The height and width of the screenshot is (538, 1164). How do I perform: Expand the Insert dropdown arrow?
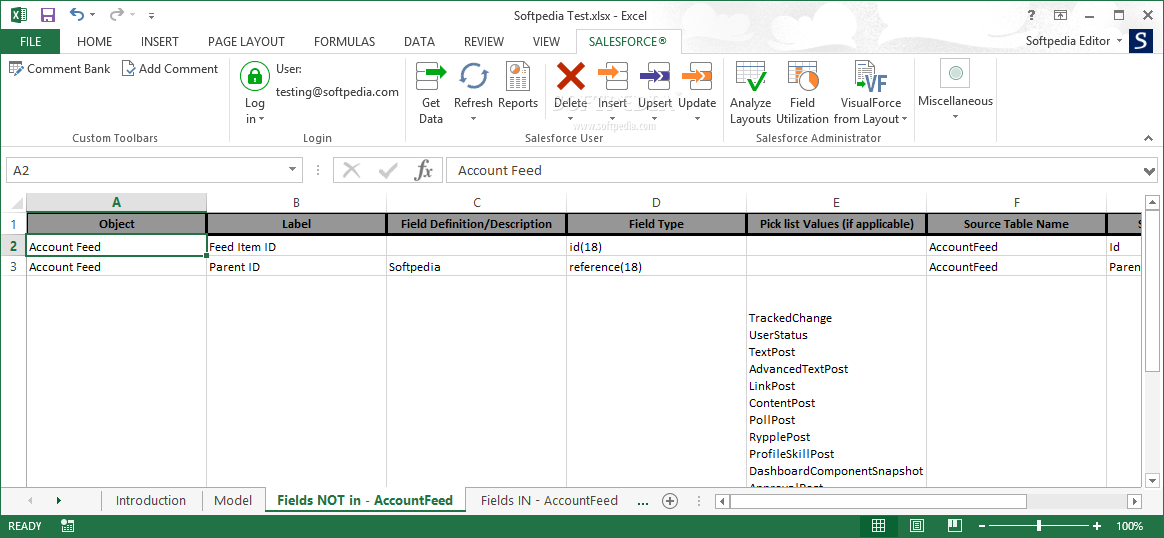click(x=612, y=119)
